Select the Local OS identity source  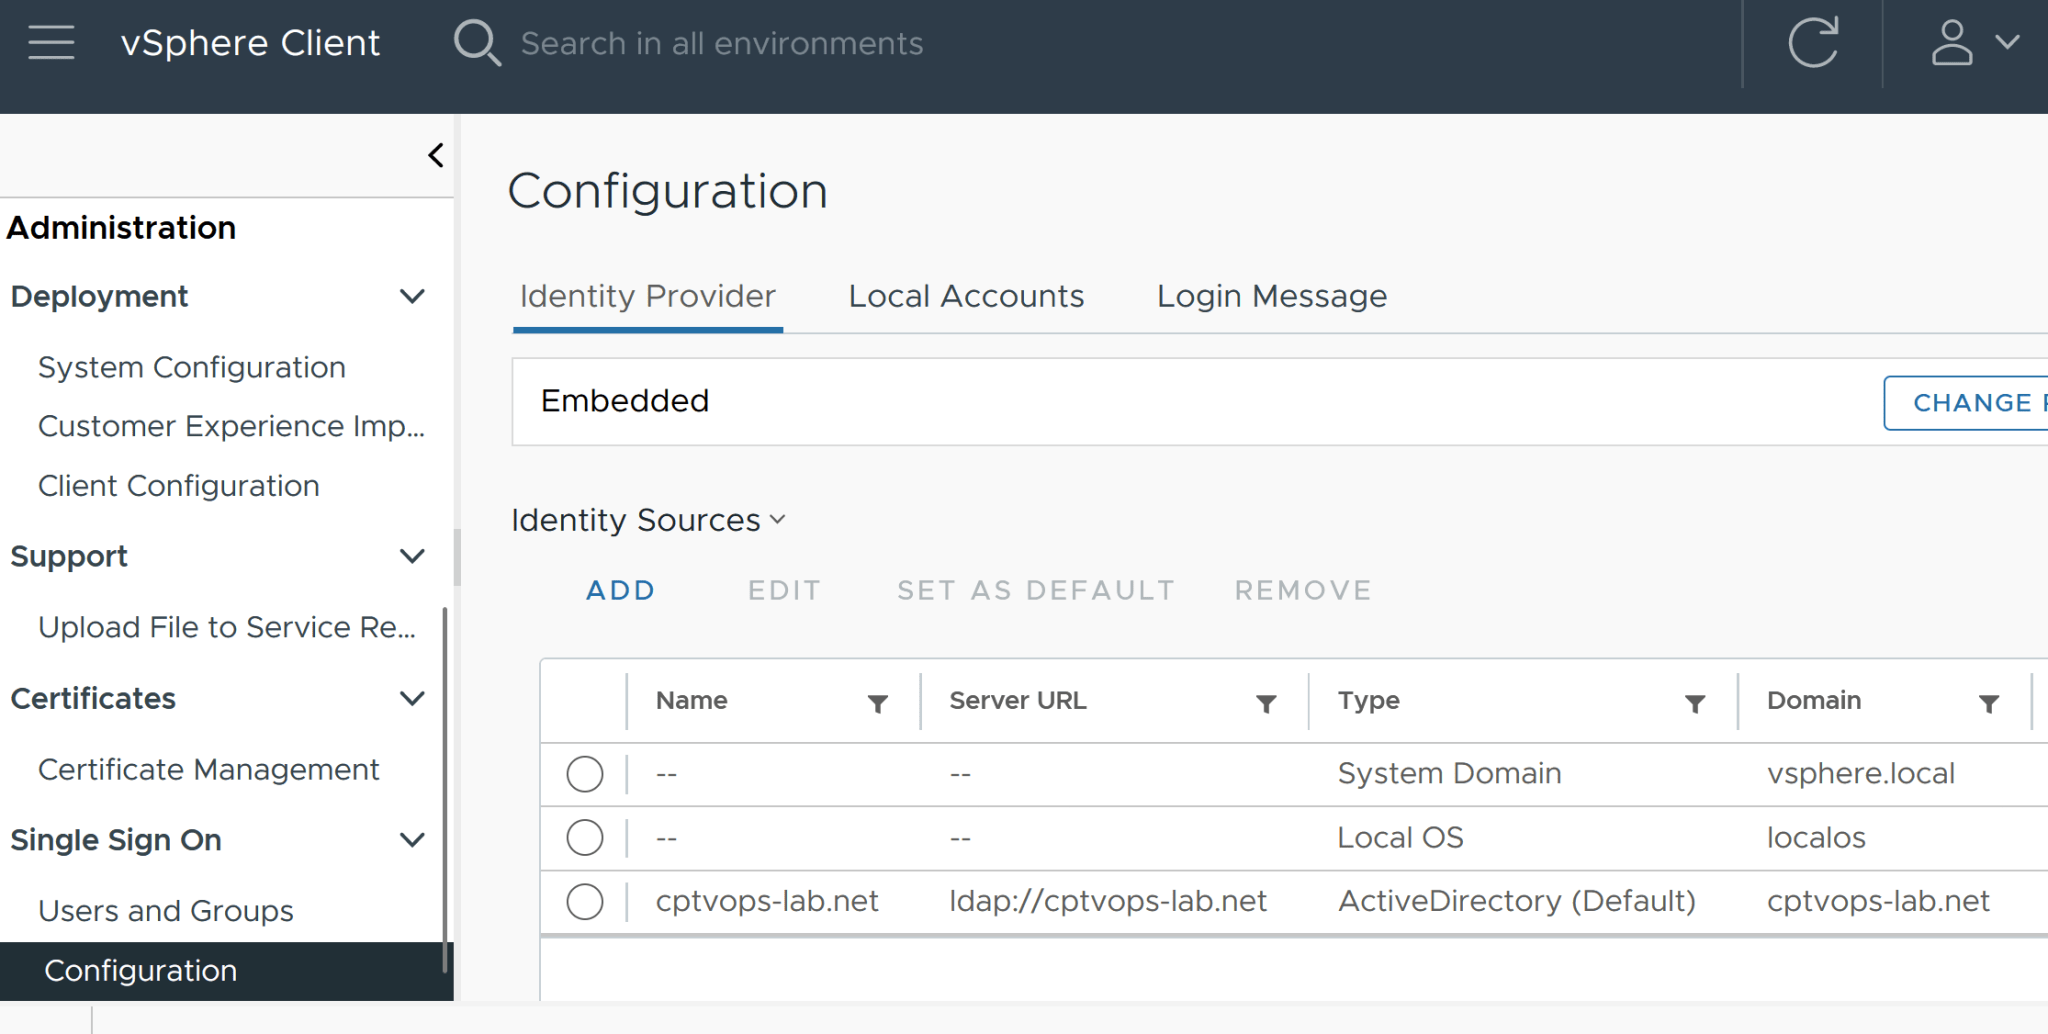pos(585,838)
